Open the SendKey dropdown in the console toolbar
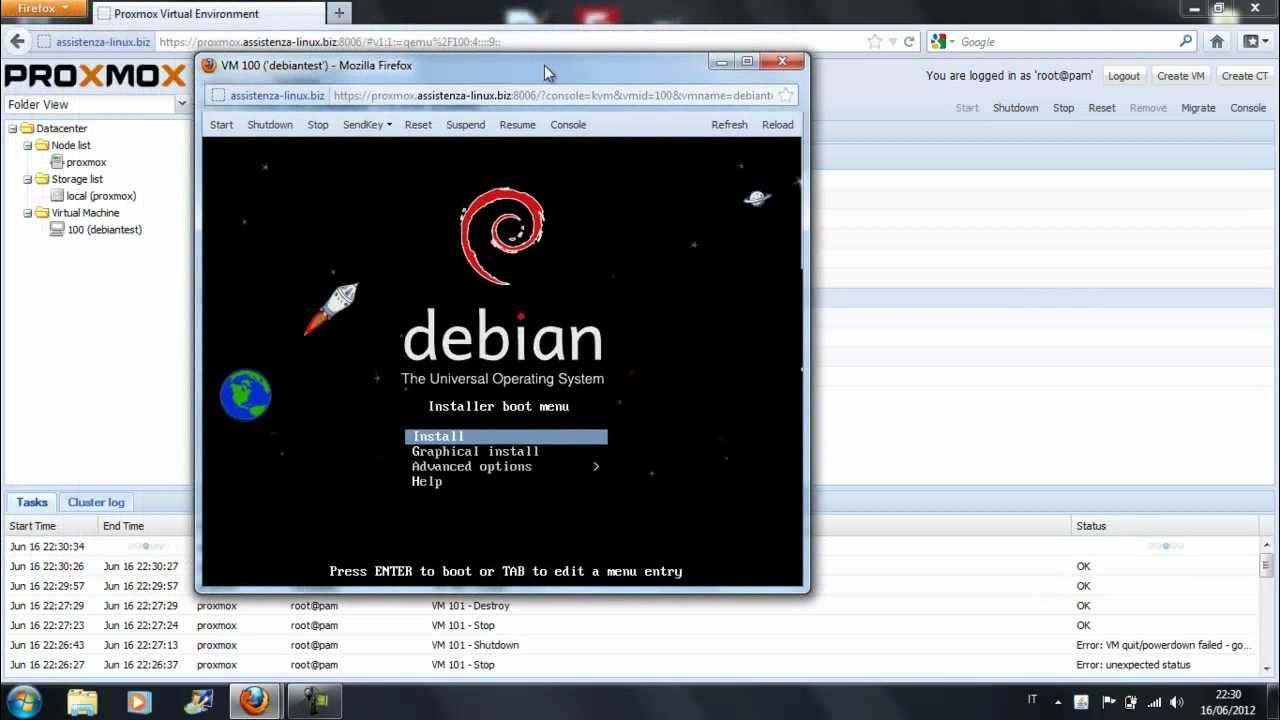Image resolution: width=1280 pixels, height=720 pixels. tap(367, 125)
